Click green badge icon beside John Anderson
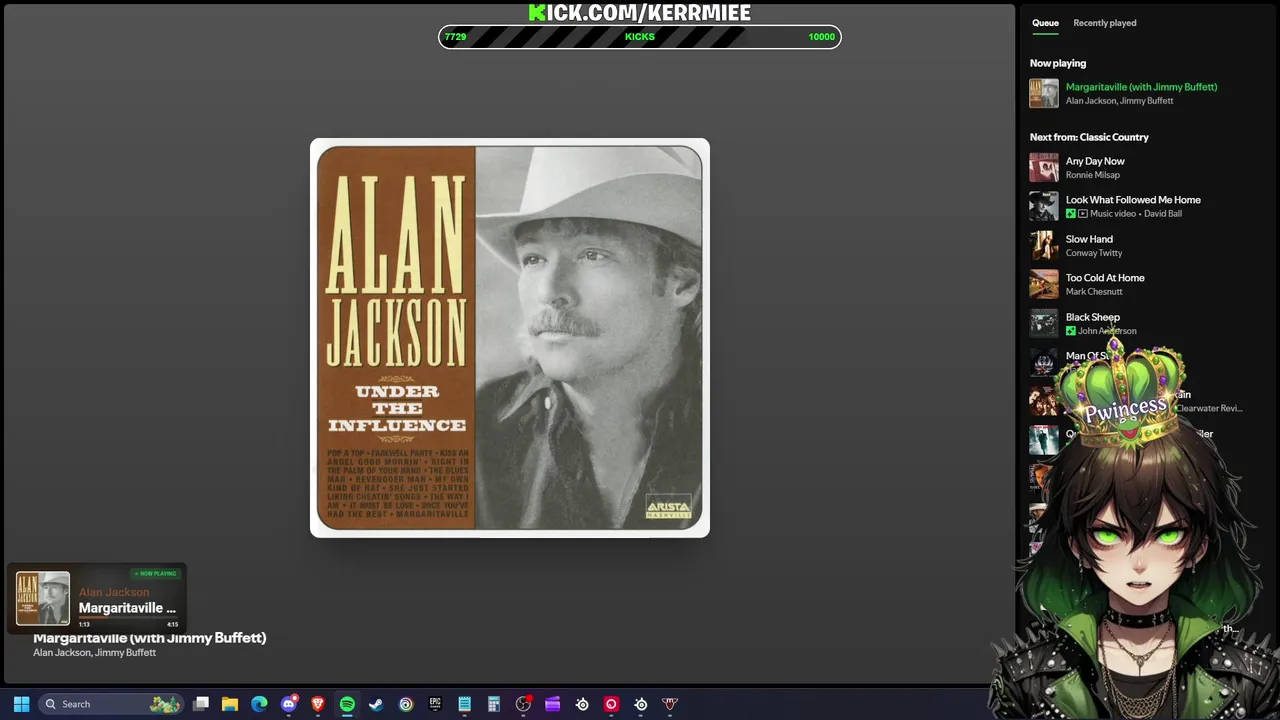 tap(1071, 331)
